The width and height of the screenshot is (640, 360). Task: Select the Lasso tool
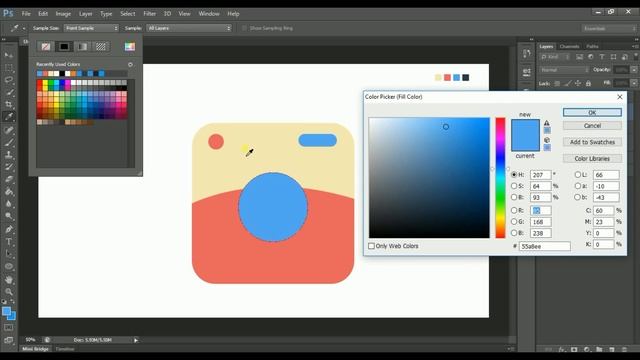(x=9, y=80)
